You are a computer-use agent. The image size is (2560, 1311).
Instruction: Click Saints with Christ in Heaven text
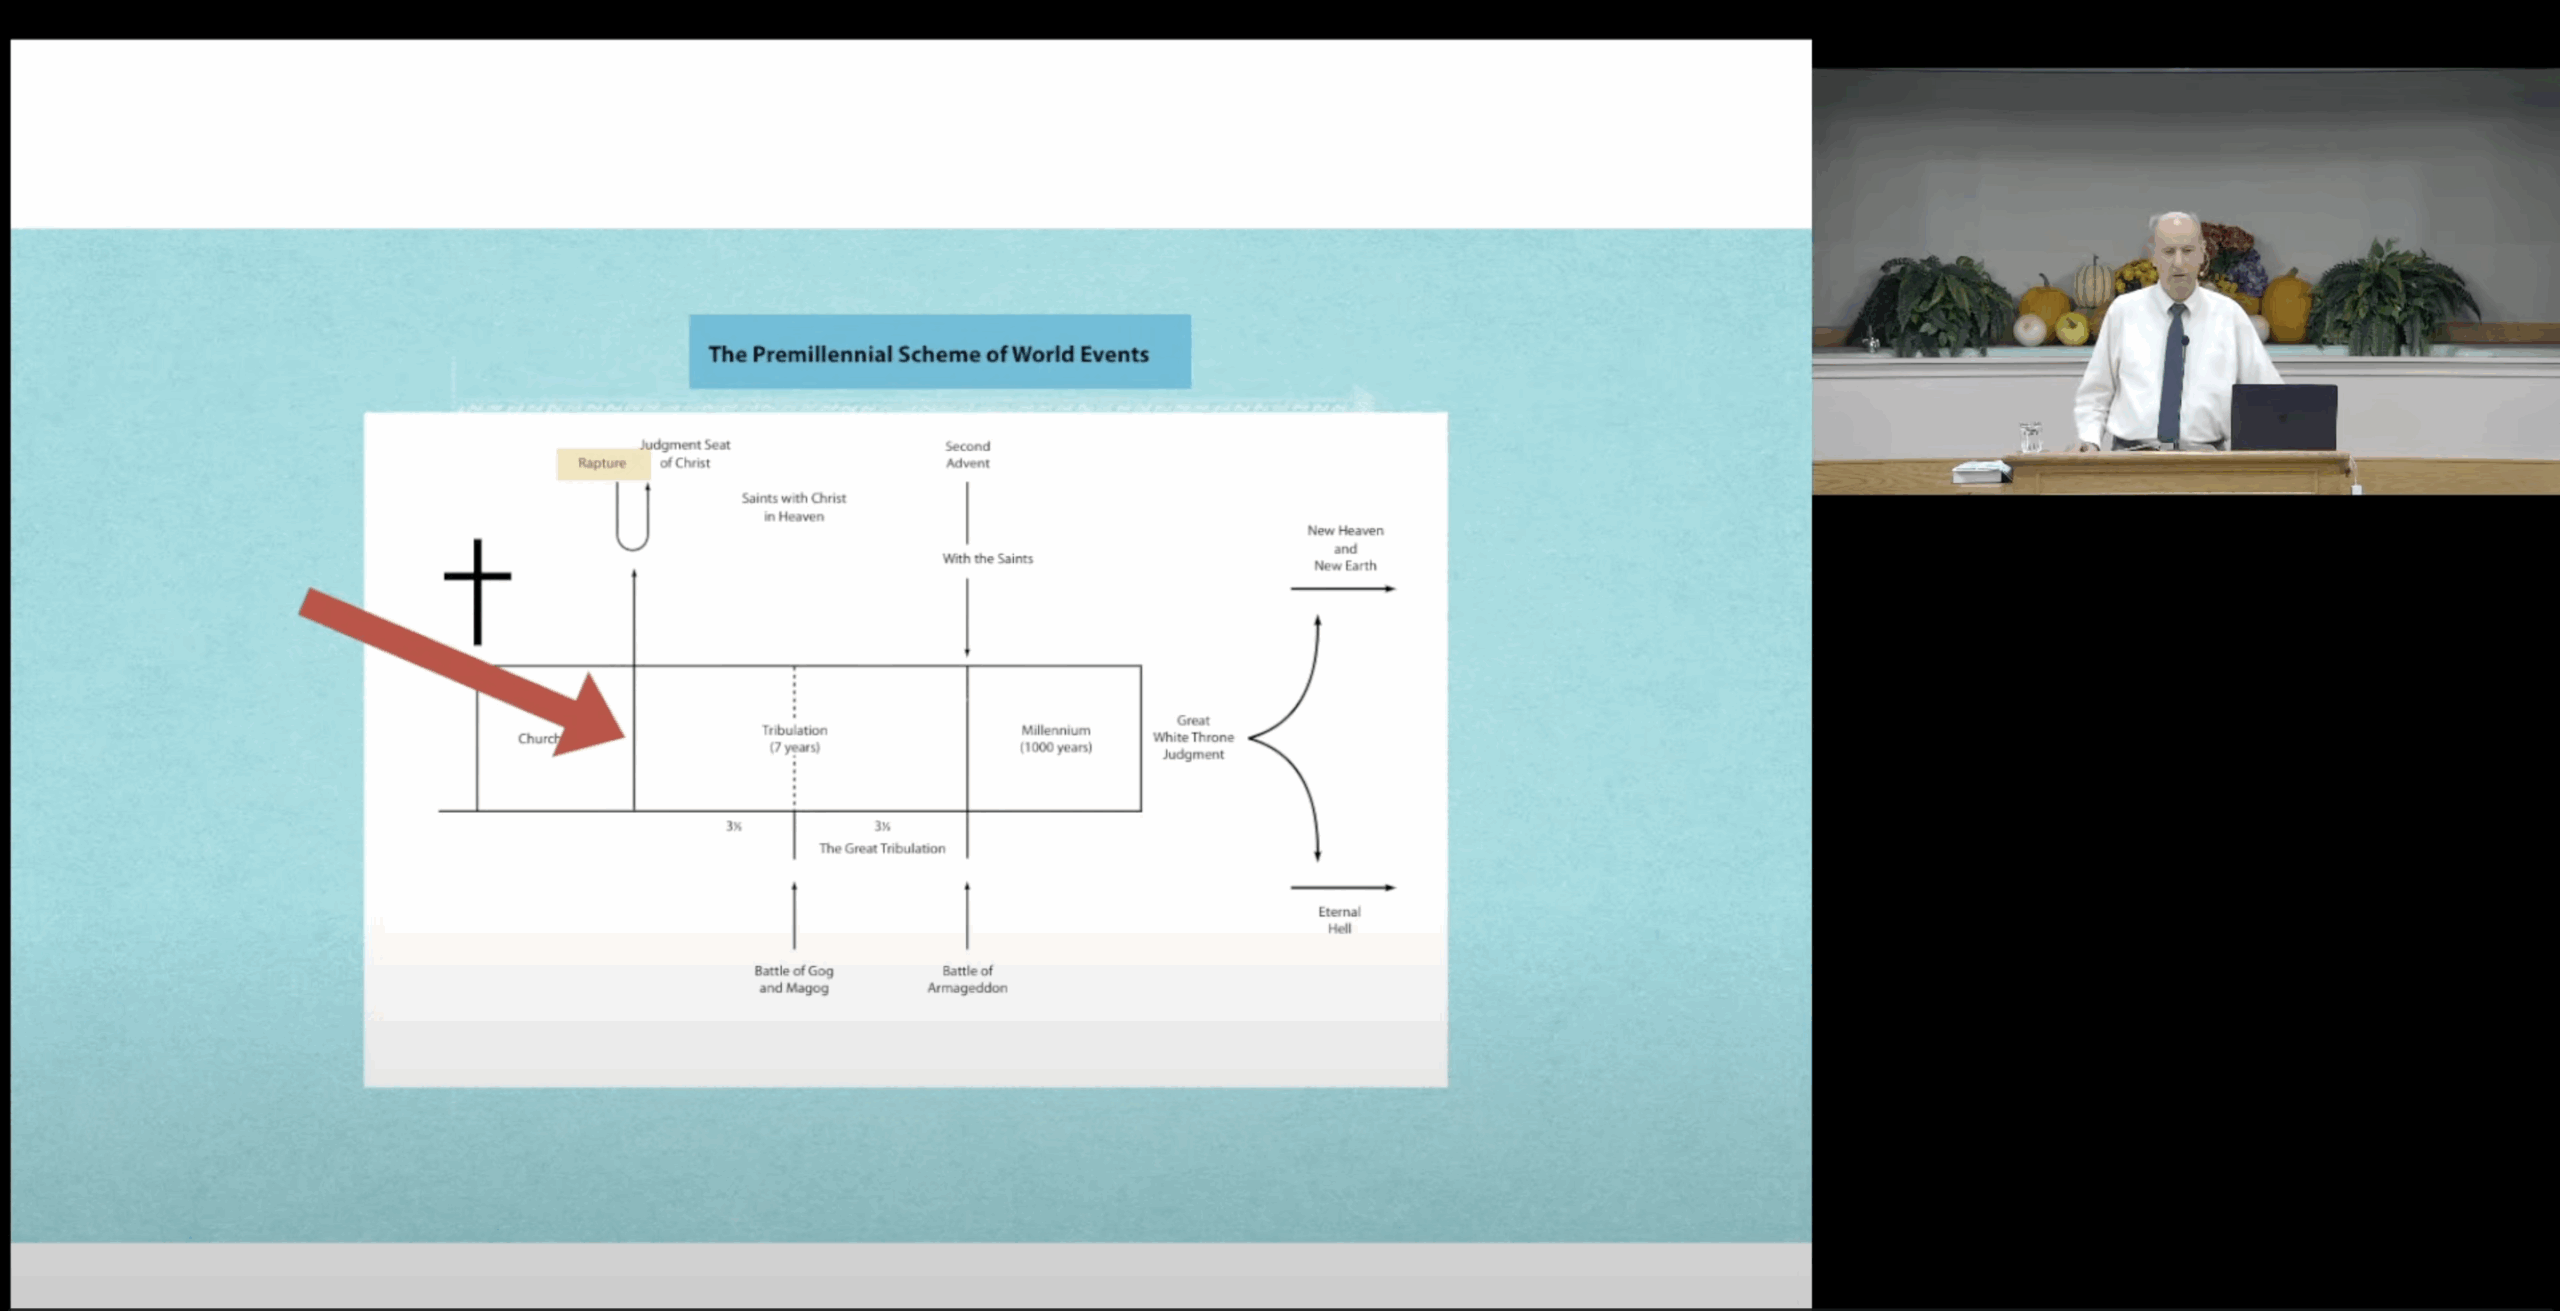tap(793, 507)
